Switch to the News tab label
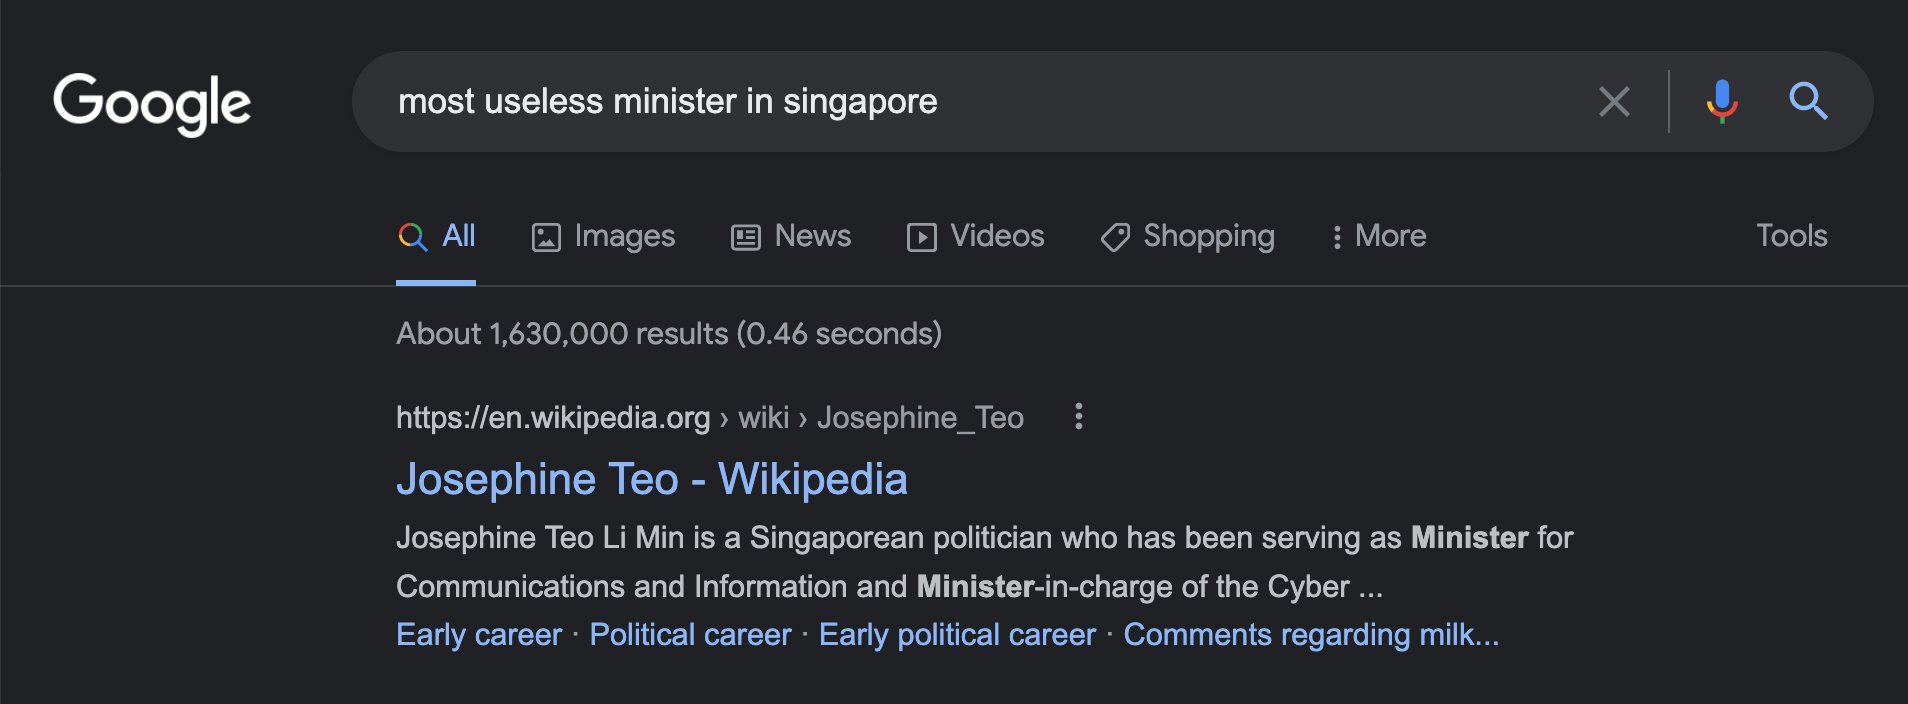 (813, 236)
